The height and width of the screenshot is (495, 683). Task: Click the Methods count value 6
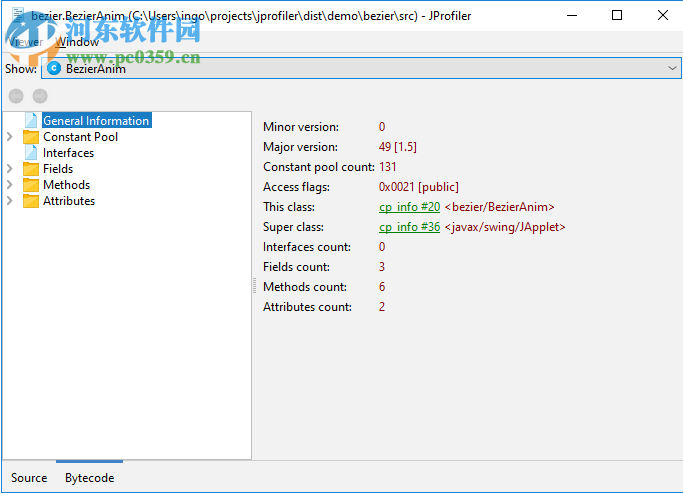[x=382, y=287]
